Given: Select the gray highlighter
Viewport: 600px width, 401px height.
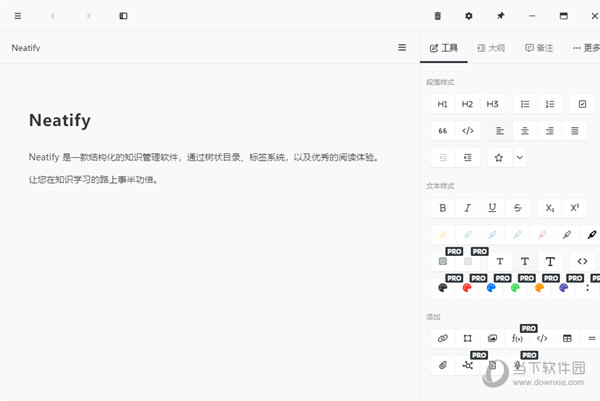Looking at the screenshot, I should [x=567, y=235].
